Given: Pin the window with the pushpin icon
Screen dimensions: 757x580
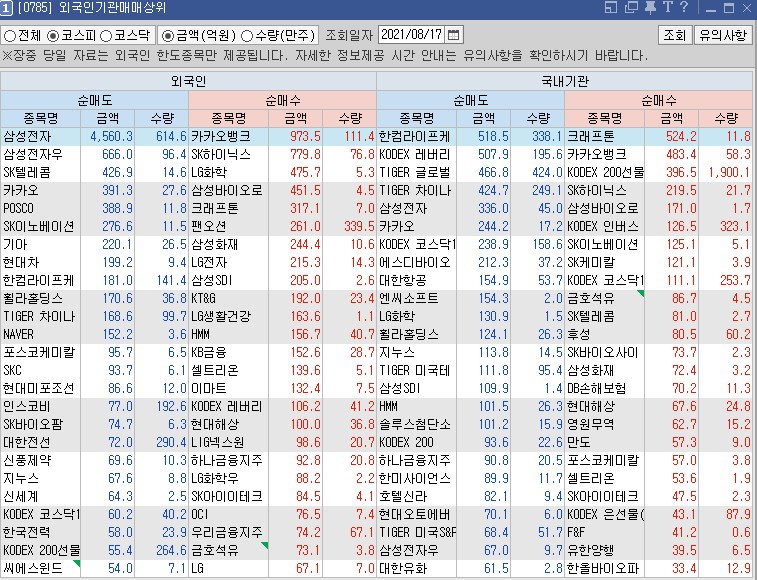Looking at the screenshot, I should pos(650,7).
